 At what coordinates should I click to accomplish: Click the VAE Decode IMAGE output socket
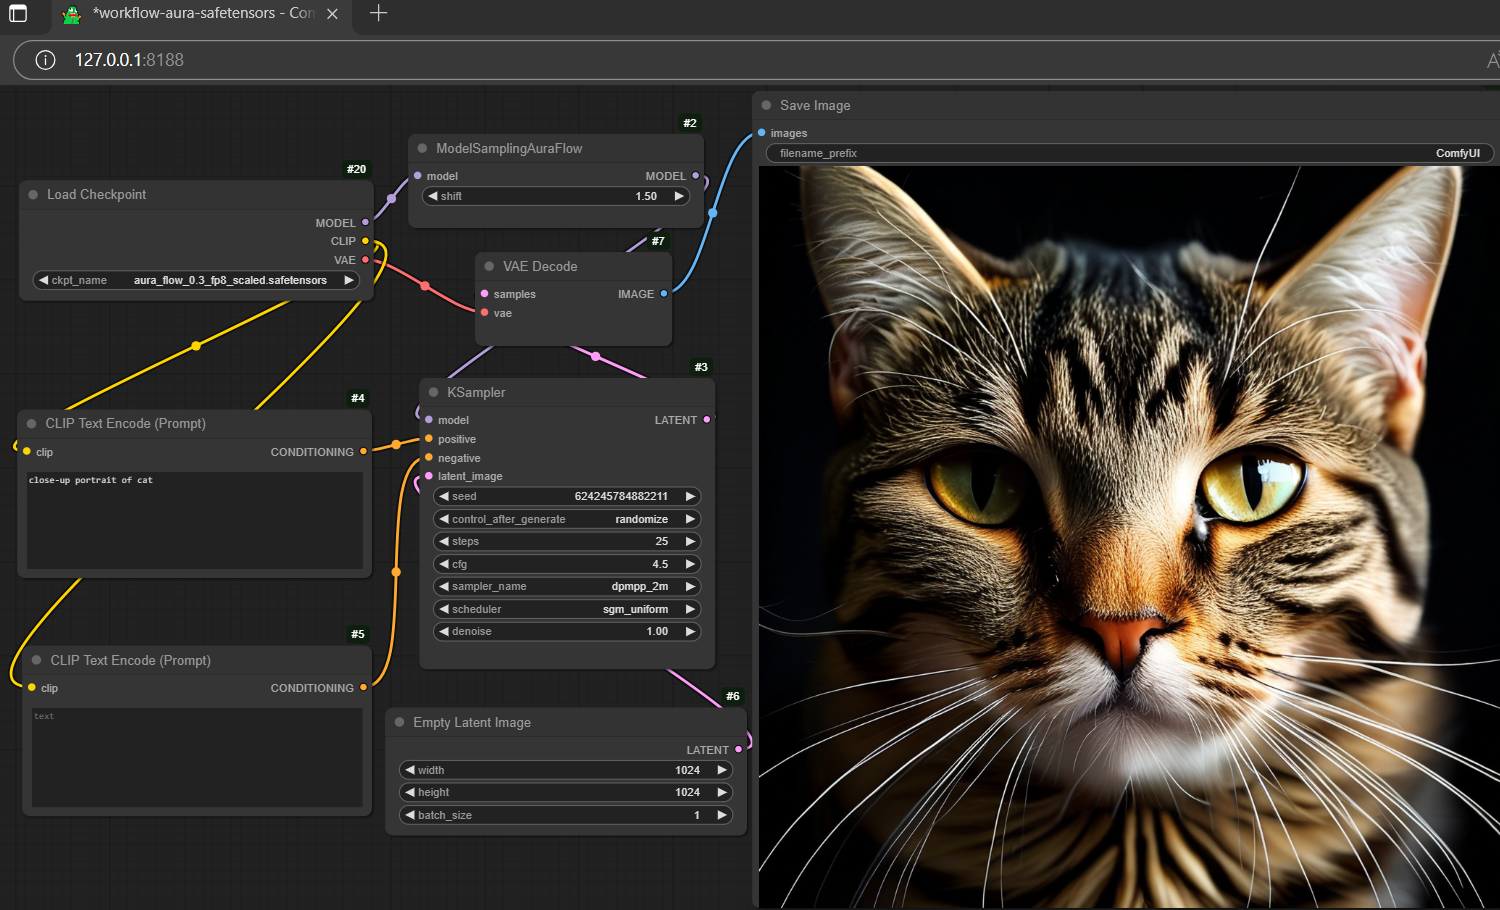click(x=664, y=294)
